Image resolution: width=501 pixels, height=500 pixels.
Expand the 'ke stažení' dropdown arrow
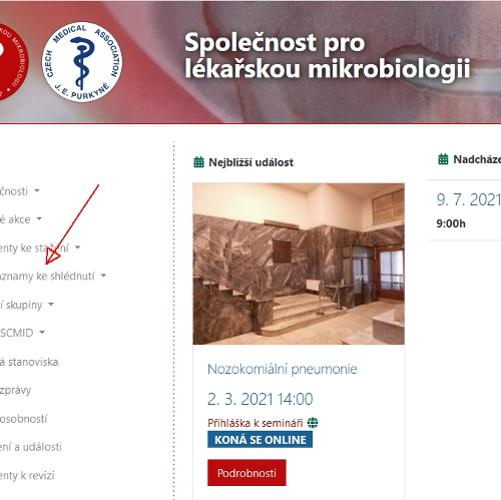pos(78,247)
